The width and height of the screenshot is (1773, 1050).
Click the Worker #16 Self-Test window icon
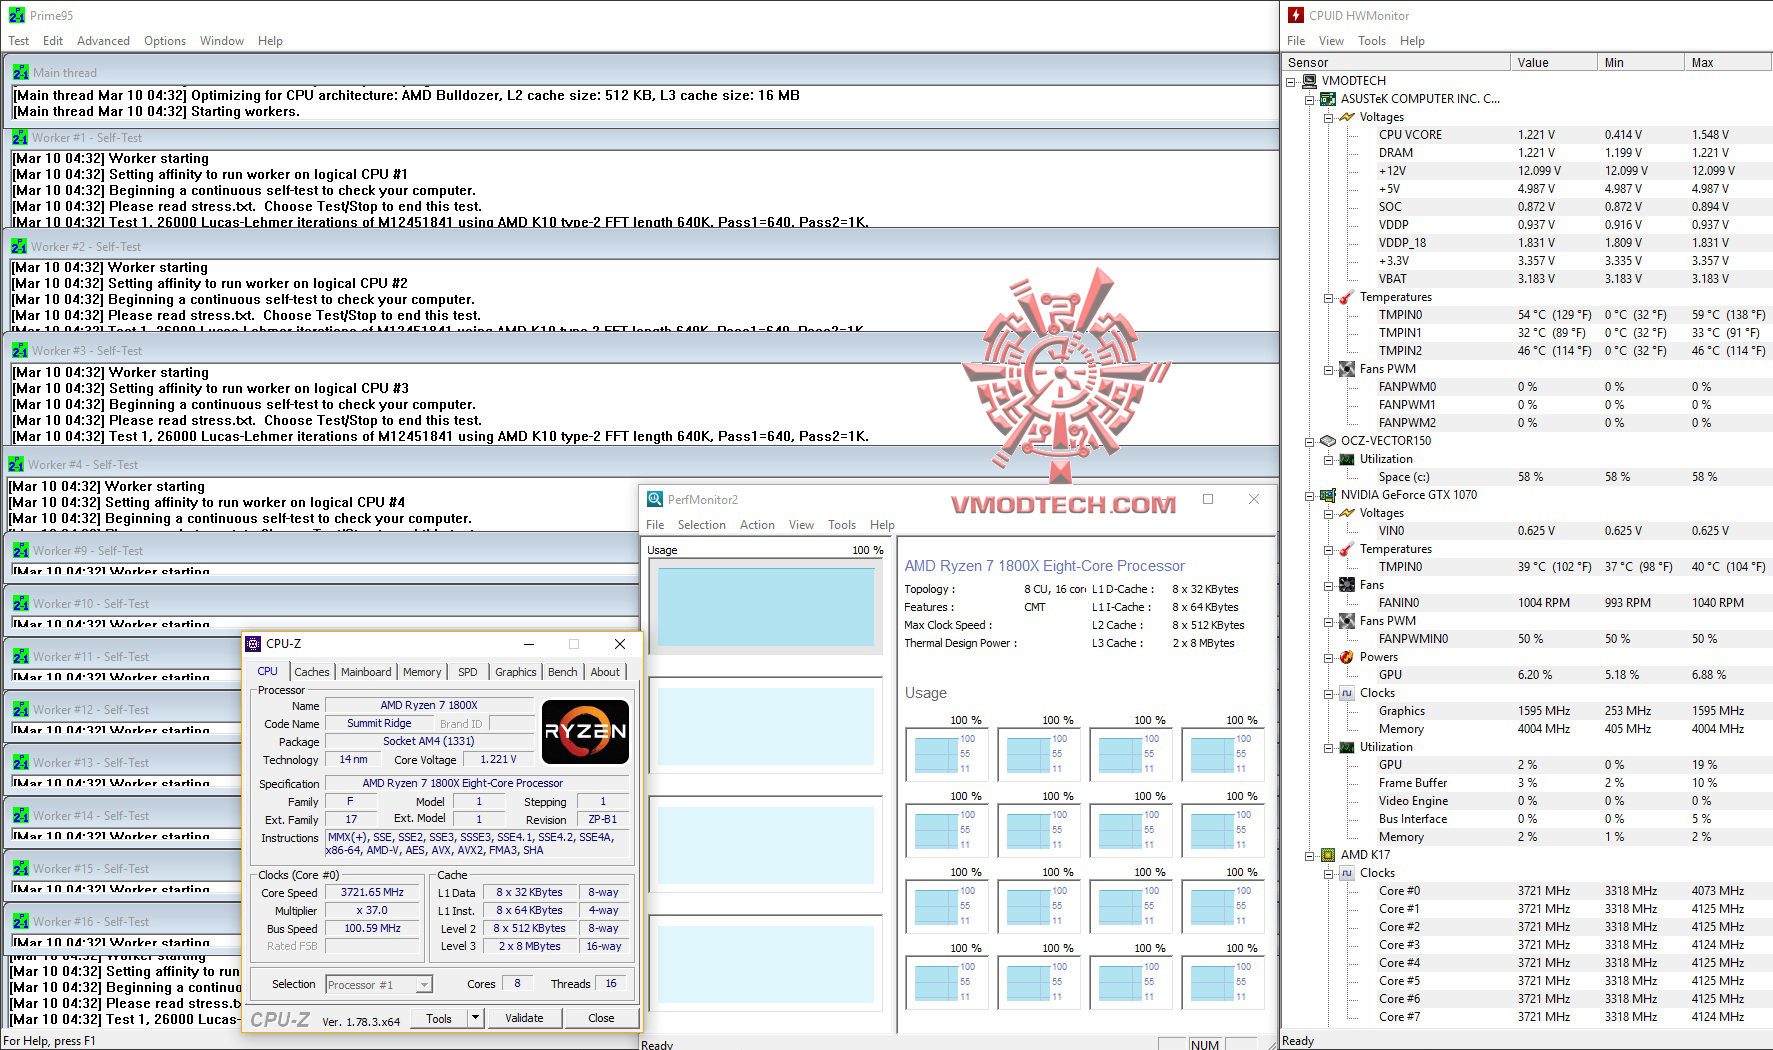click(21, 921)
